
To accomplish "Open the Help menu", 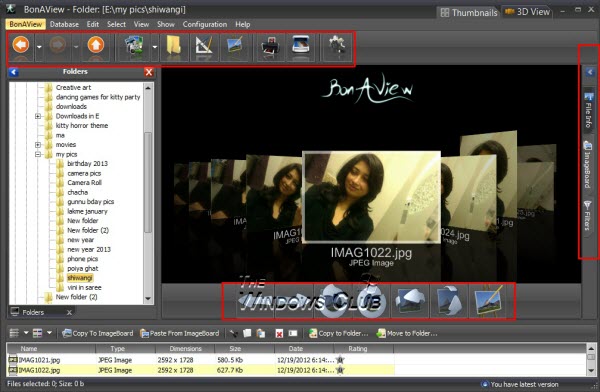I will tap(243, 24).
